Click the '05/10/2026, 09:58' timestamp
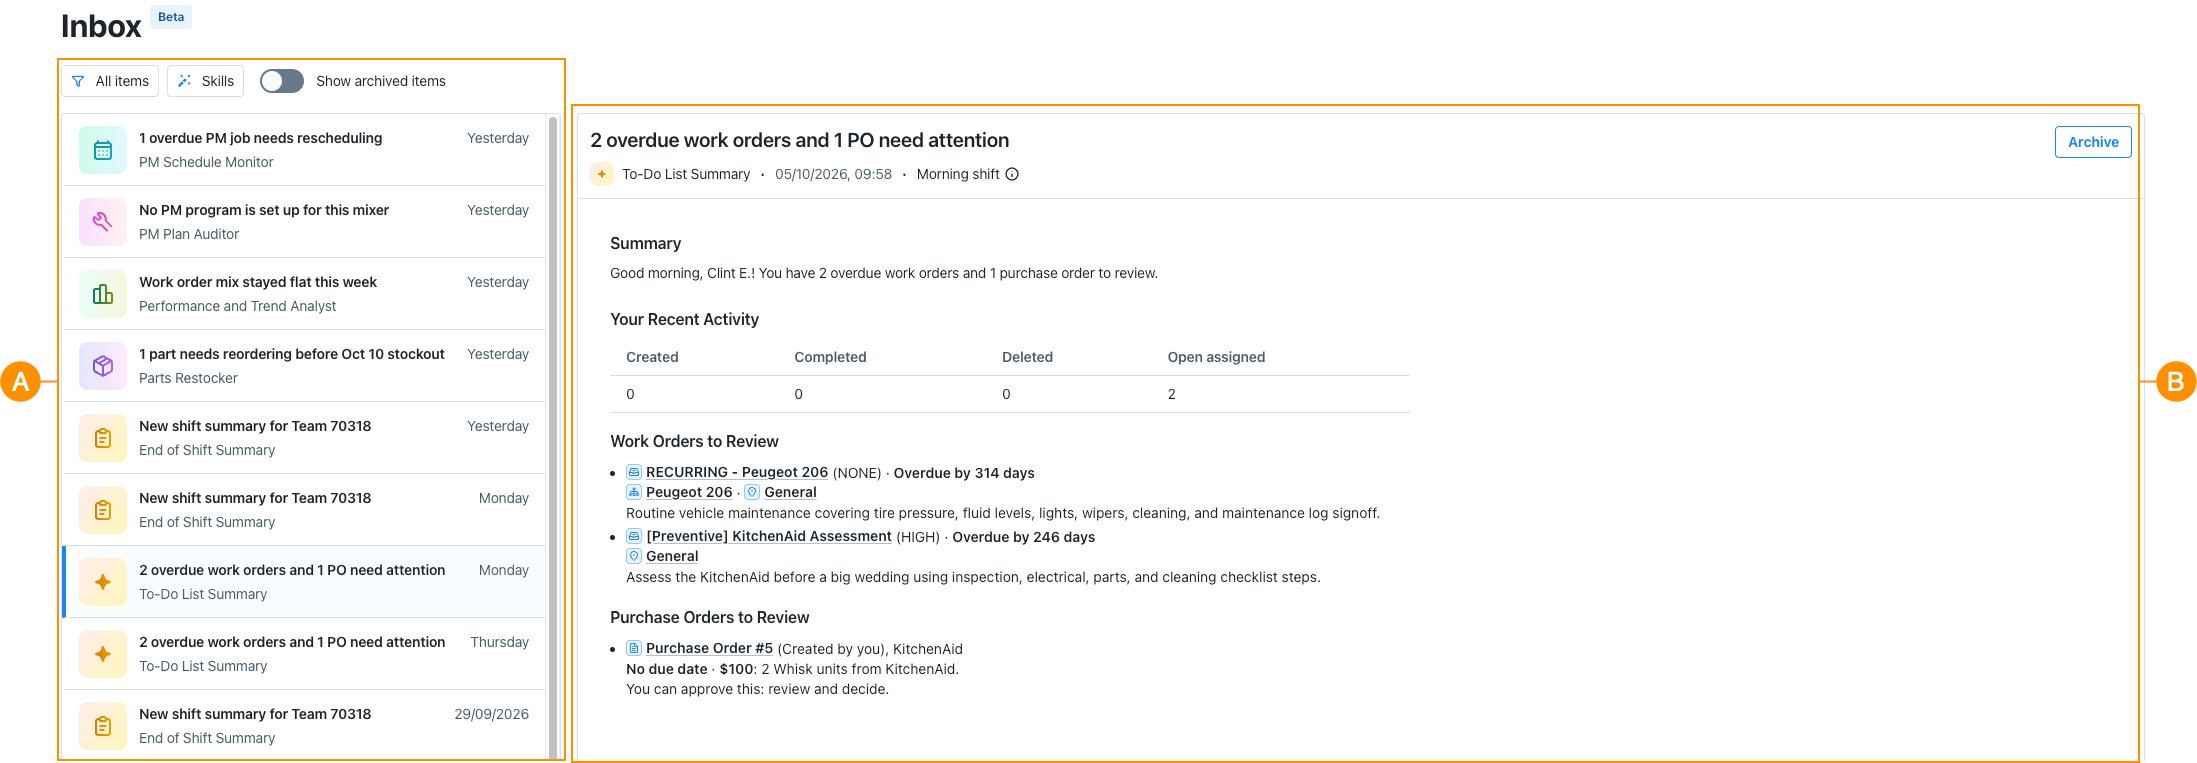Image resolution: width=2197 pixels, height=763 pixels. [833, 174]
